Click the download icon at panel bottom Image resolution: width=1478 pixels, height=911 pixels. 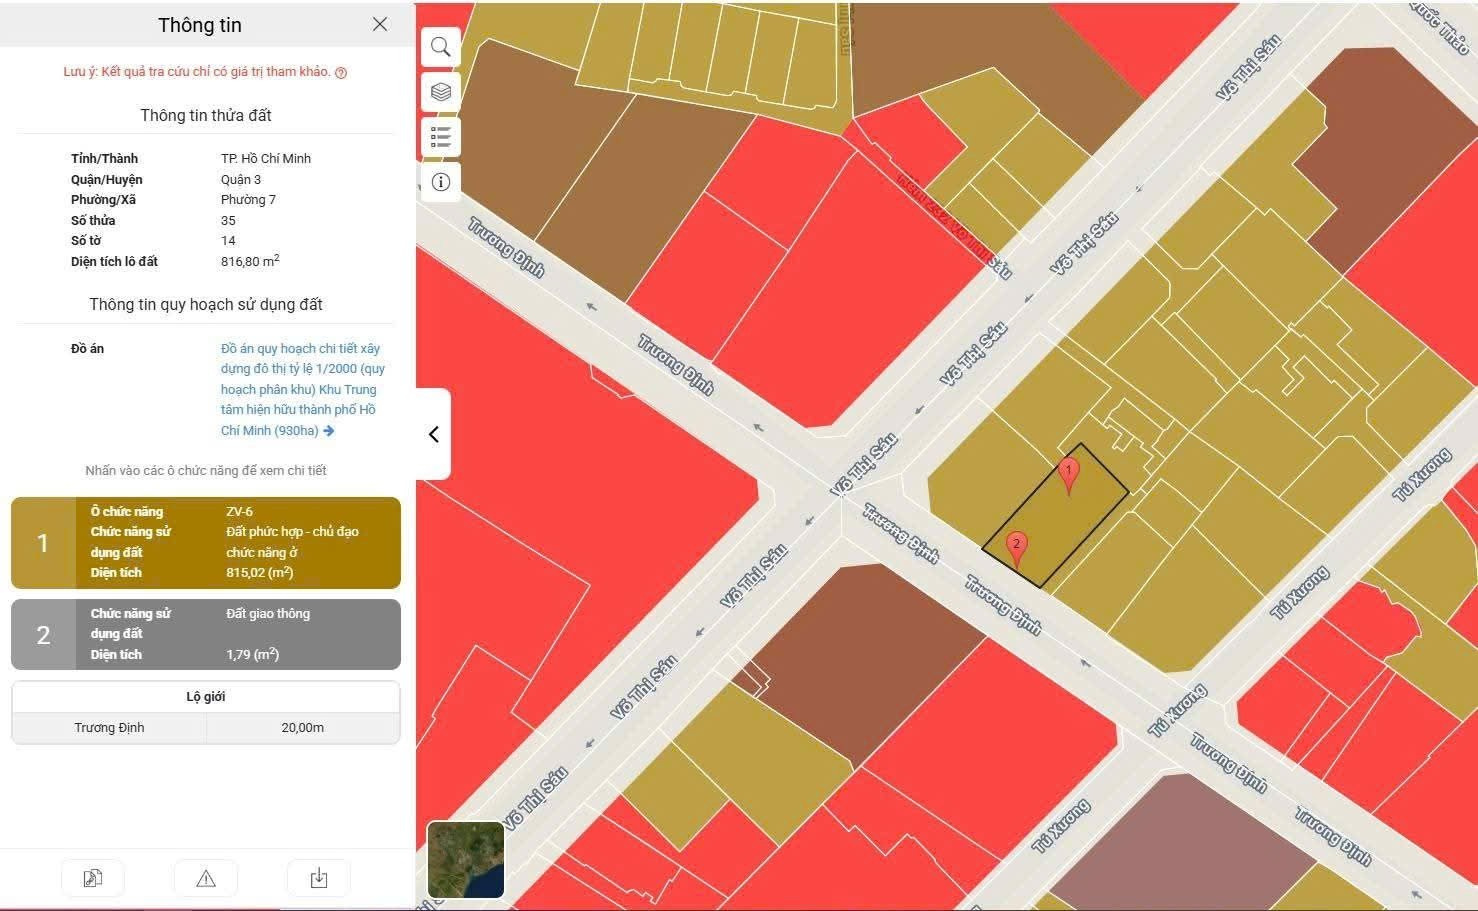(319, 878)
